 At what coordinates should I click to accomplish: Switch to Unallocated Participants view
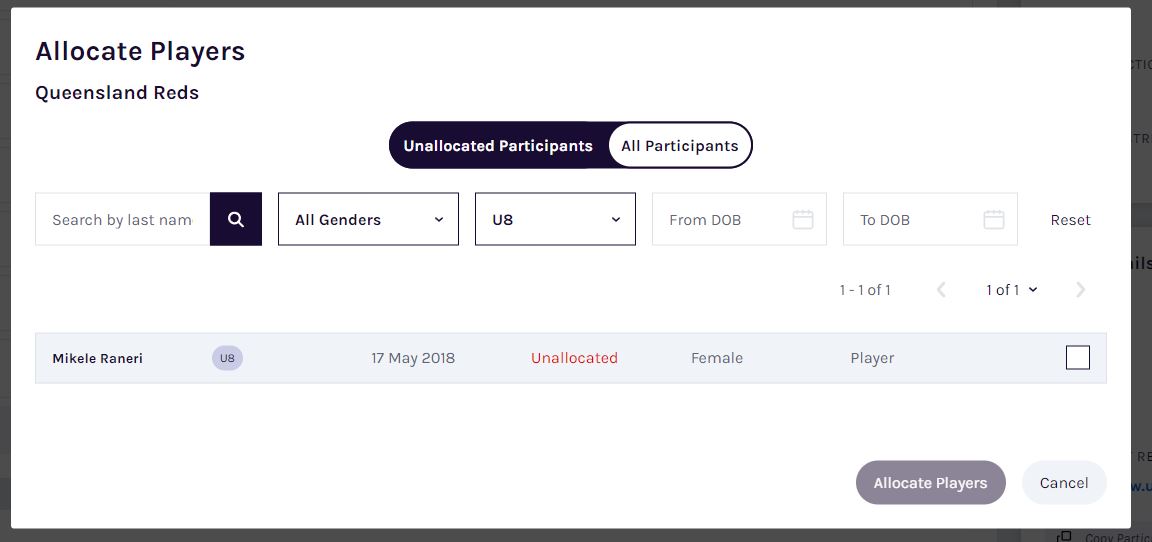498,145
